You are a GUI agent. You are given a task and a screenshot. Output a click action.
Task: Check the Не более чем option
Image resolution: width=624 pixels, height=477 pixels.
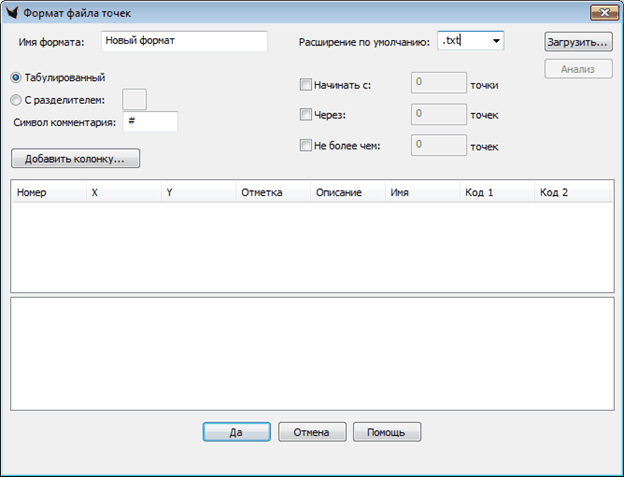(x=306, y=145)
